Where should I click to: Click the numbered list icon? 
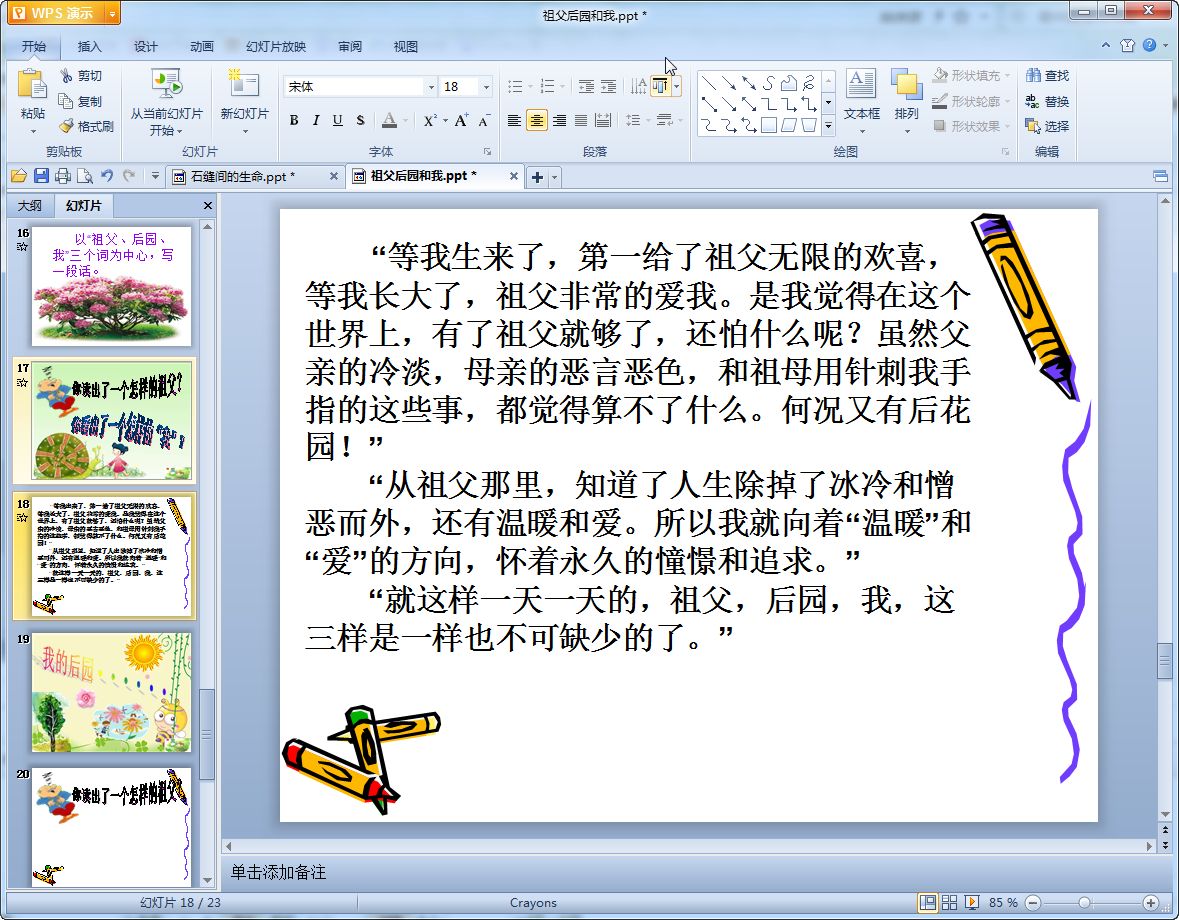click(x=547, y=86)
